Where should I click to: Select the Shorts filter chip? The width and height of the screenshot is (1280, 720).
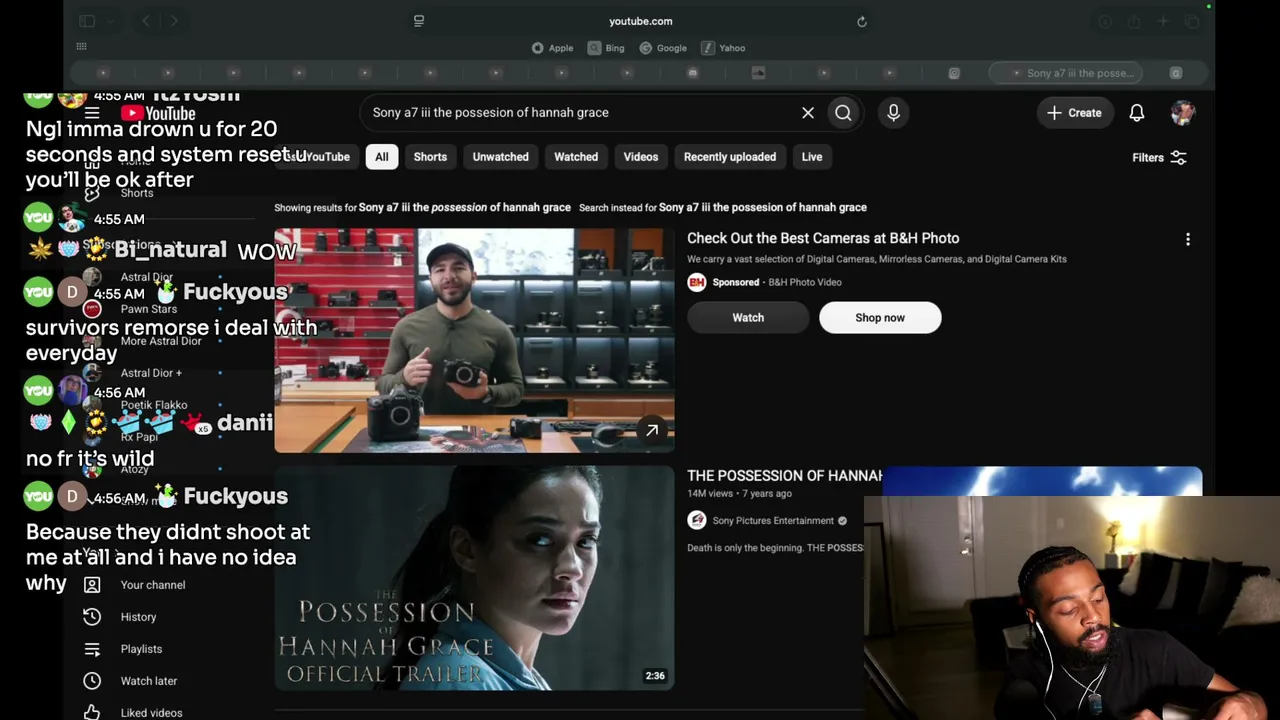click(x=430, y=157)
